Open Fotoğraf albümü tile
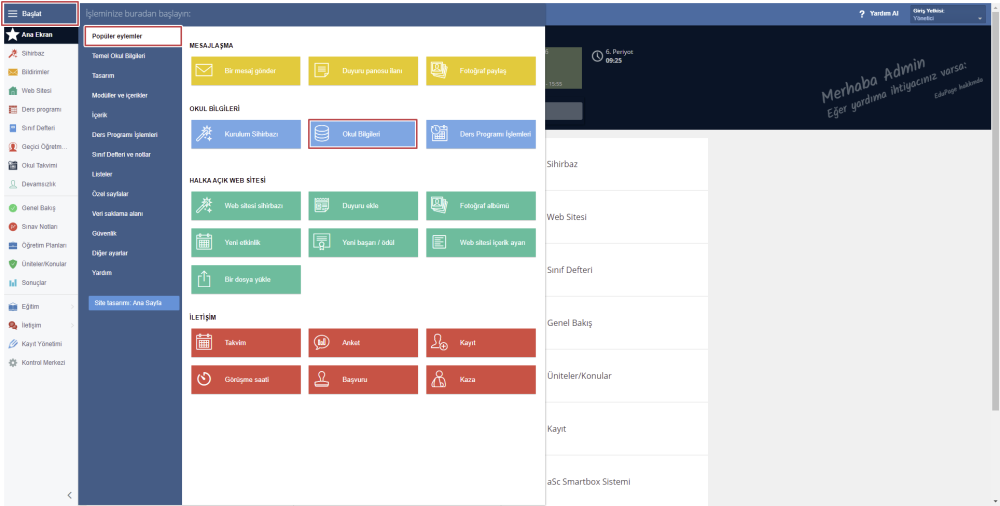1000x506 pixels. pyautogui.click(x=481, y=206)
